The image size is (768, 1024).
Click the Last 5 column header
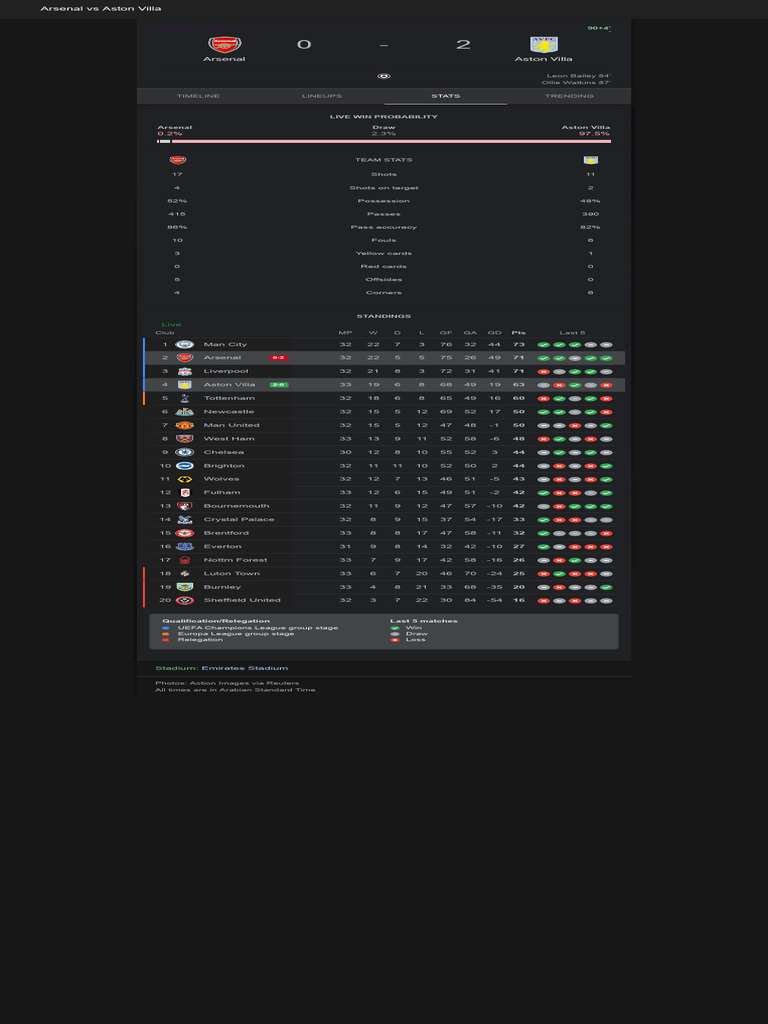pyautogui.click(x=572, y=333)
